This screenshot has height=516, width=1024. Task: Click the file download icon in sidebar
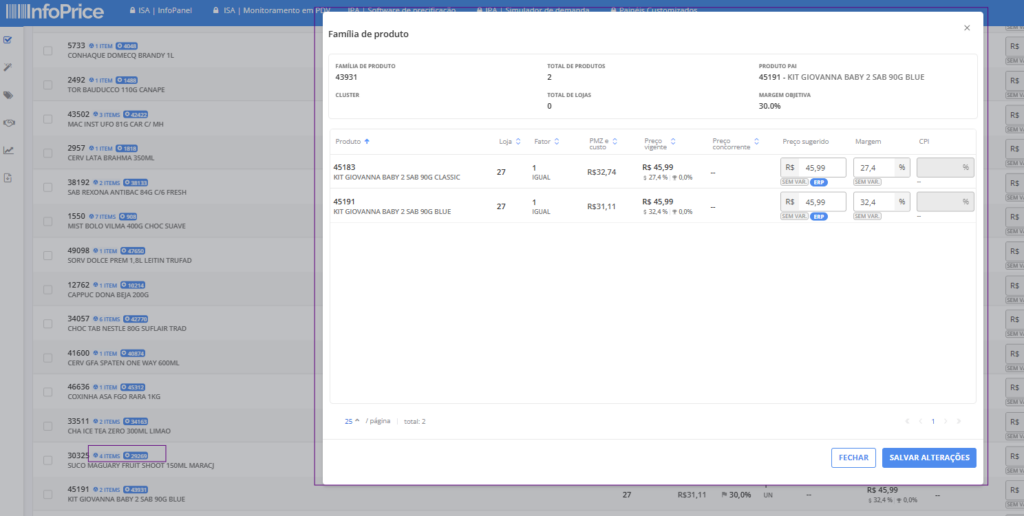point(8,178)
